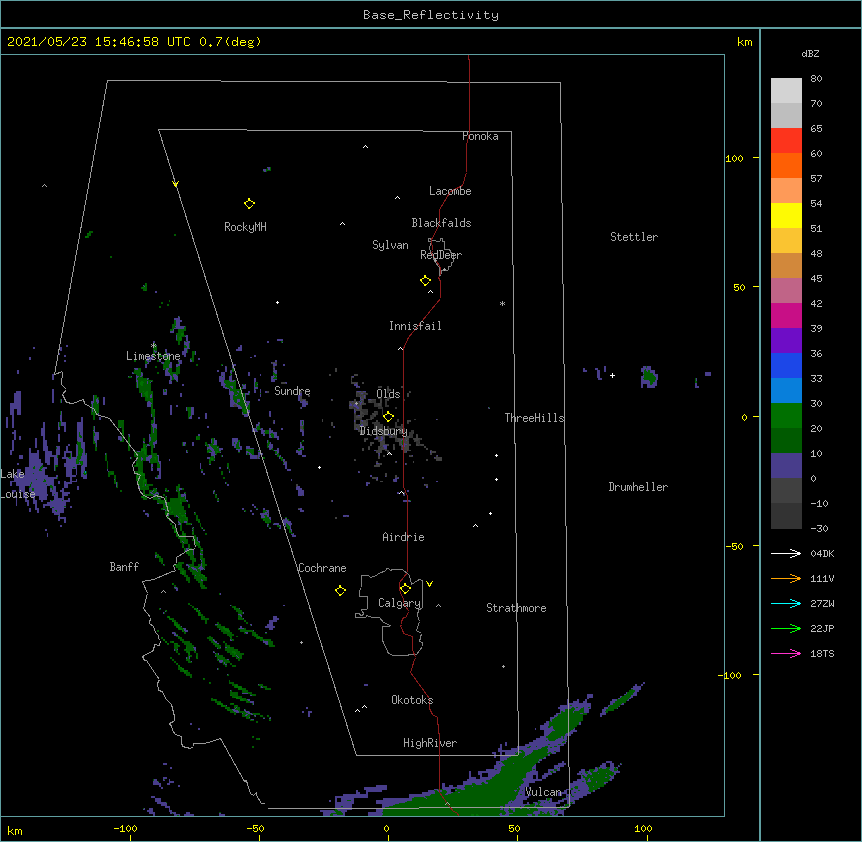Click the Ponoka city label
This screenshot has width=862, height=842.
point(480,136)
